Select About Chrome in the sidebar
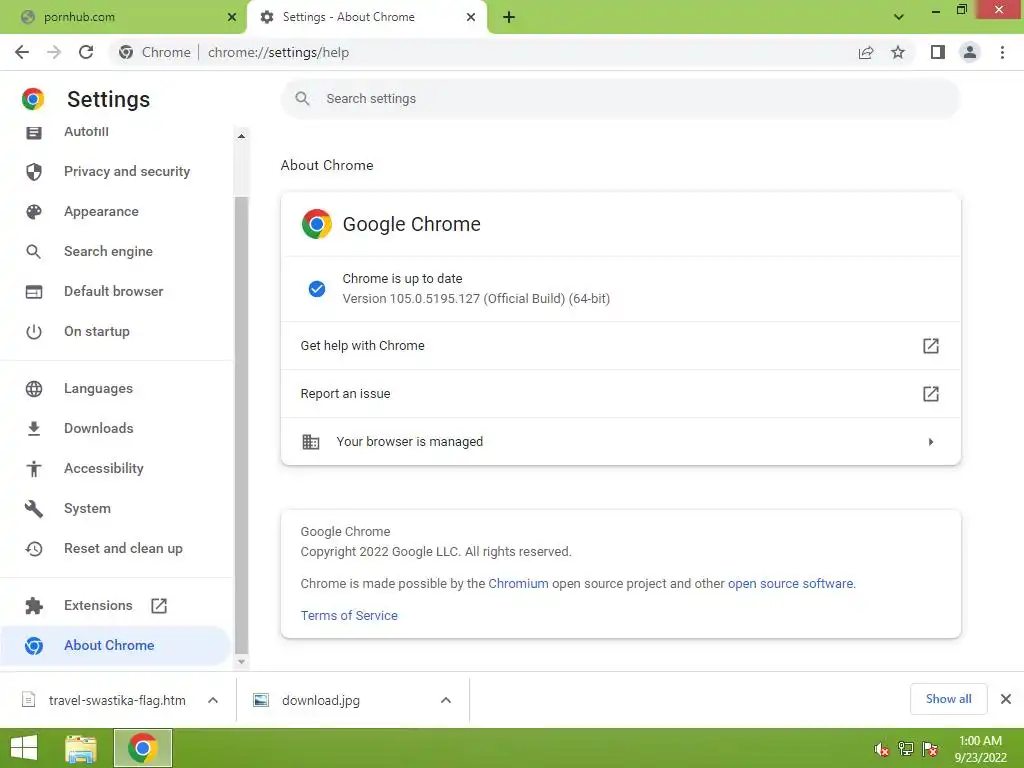Screen dimensions: 1024x768 (116, 645)
